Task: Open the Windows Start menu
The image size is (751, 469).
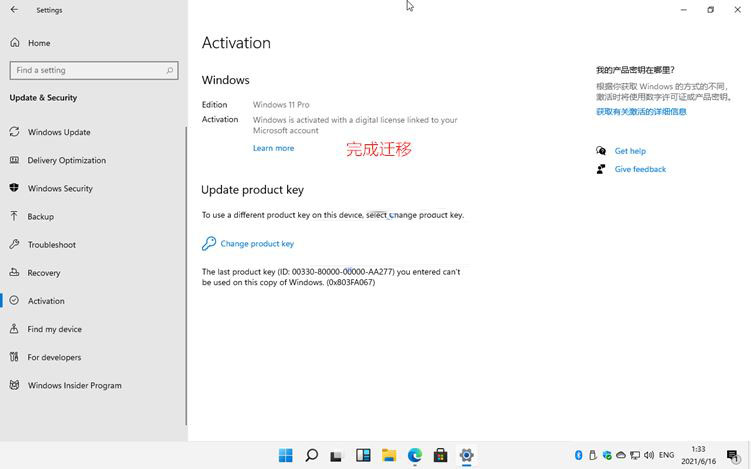Action: click(285, 455)
